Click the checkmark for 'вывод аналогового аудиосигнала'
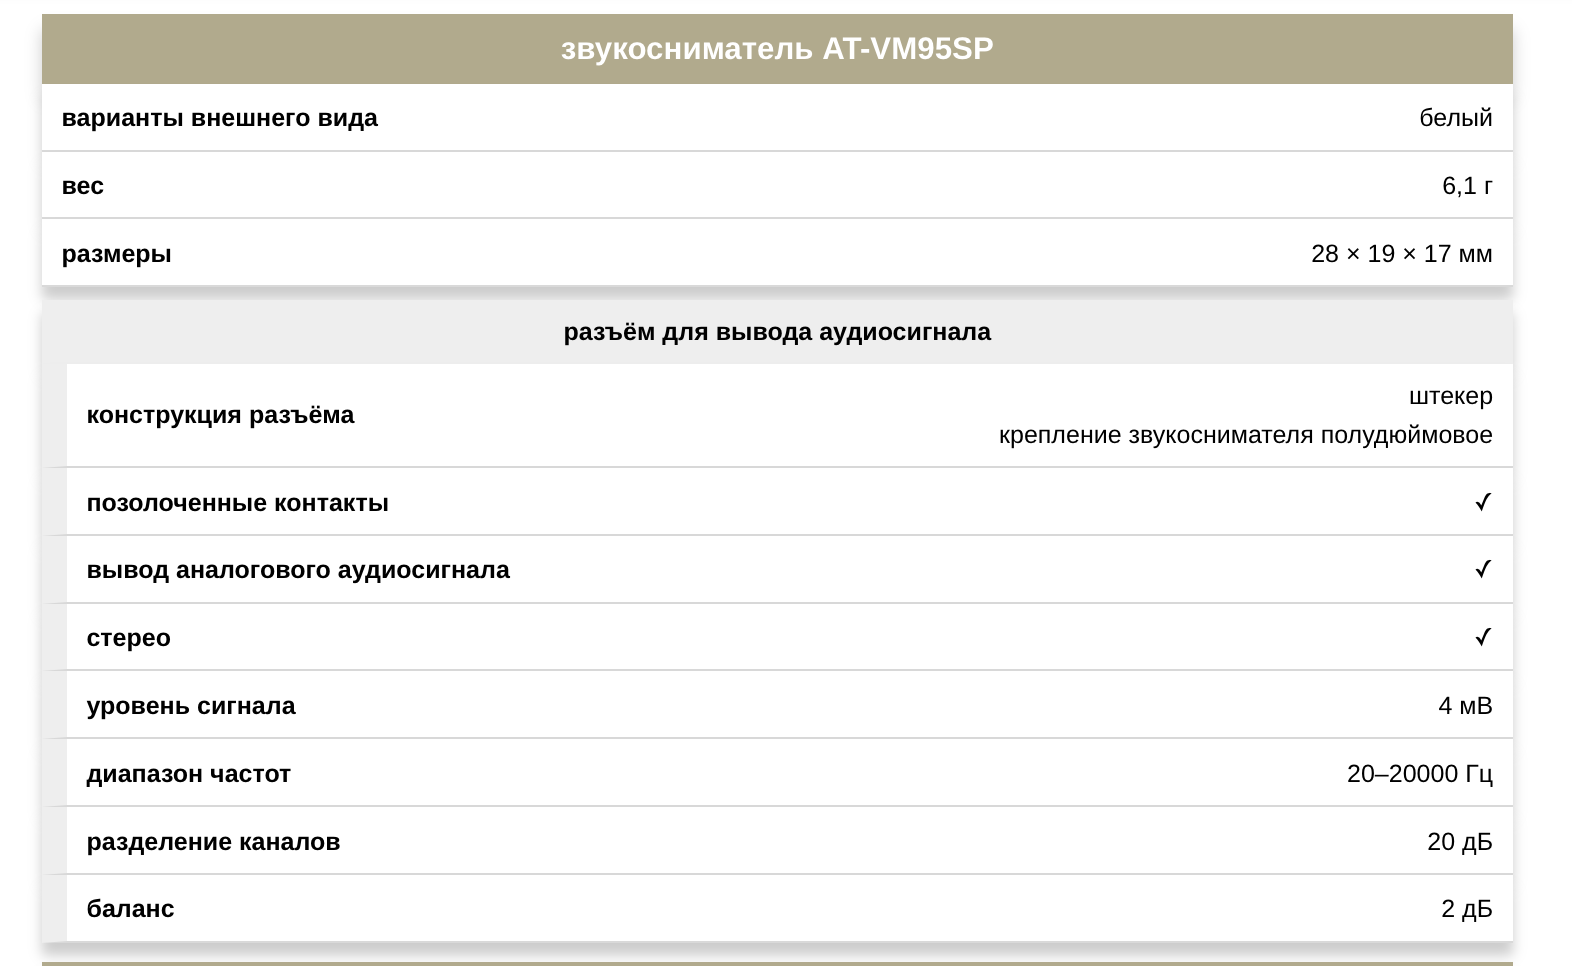 tap(1483, 569)
